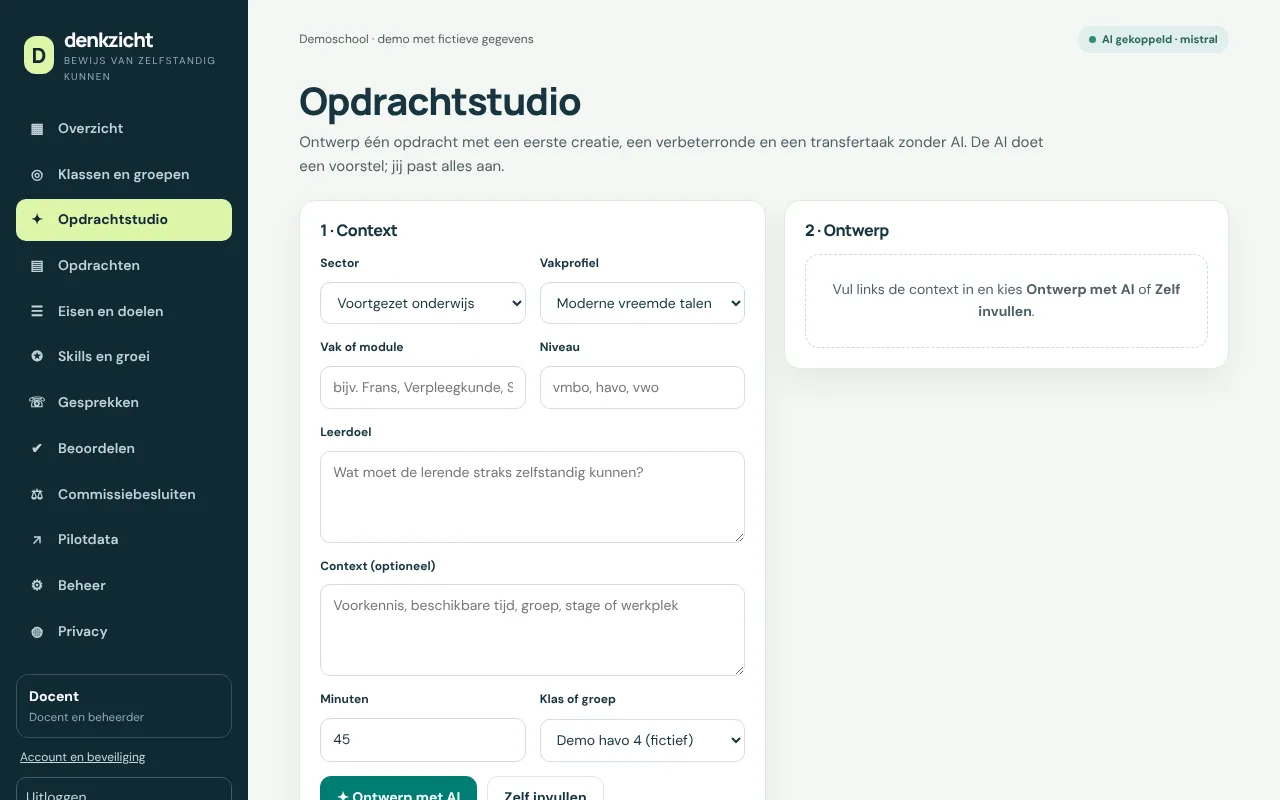The width and height of the screenshot is (1280, 800).
Task: Open the Privacy page
Action: coord(124,632)
